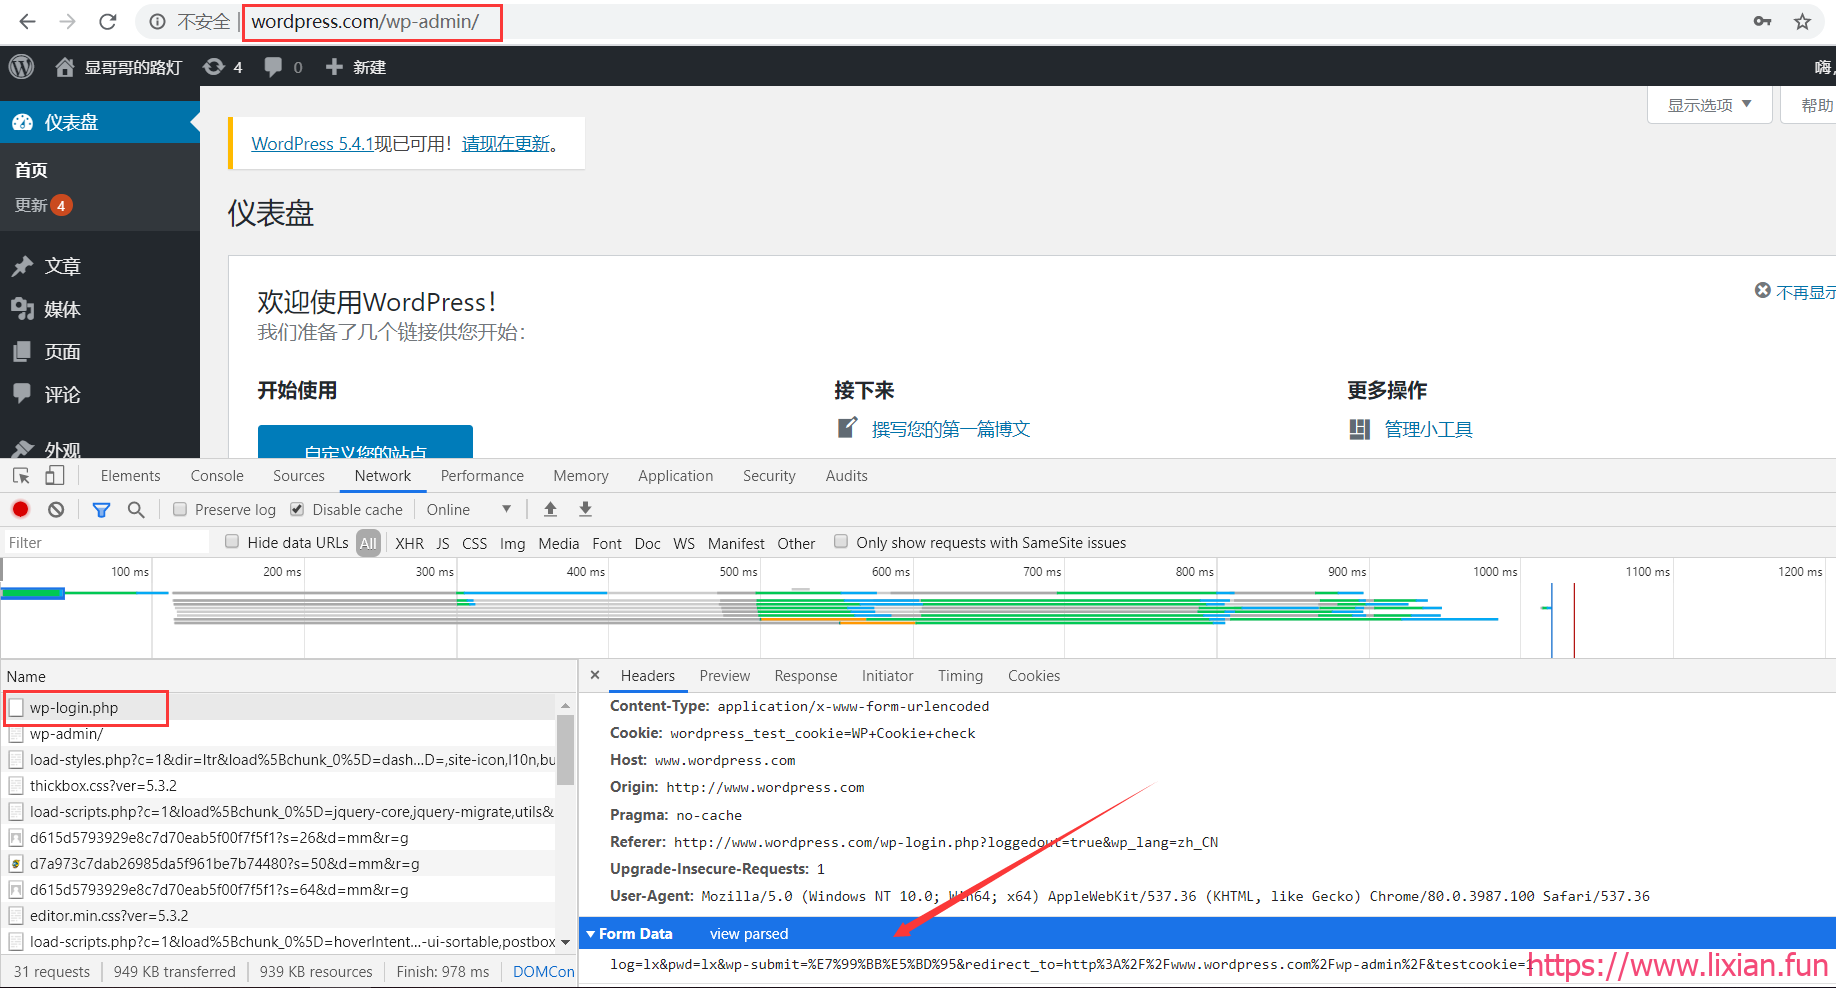The image size is (1836, 988).
Task: Switch to the Elements tab
Action: 130,476
